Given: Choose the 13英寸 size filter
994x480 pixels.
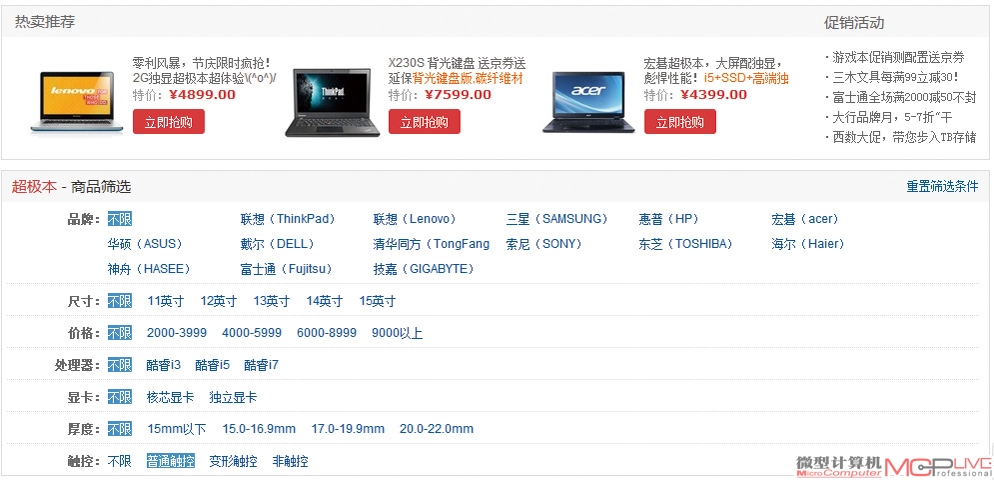Looking at the screenshot, I should [x=271, y=301].
